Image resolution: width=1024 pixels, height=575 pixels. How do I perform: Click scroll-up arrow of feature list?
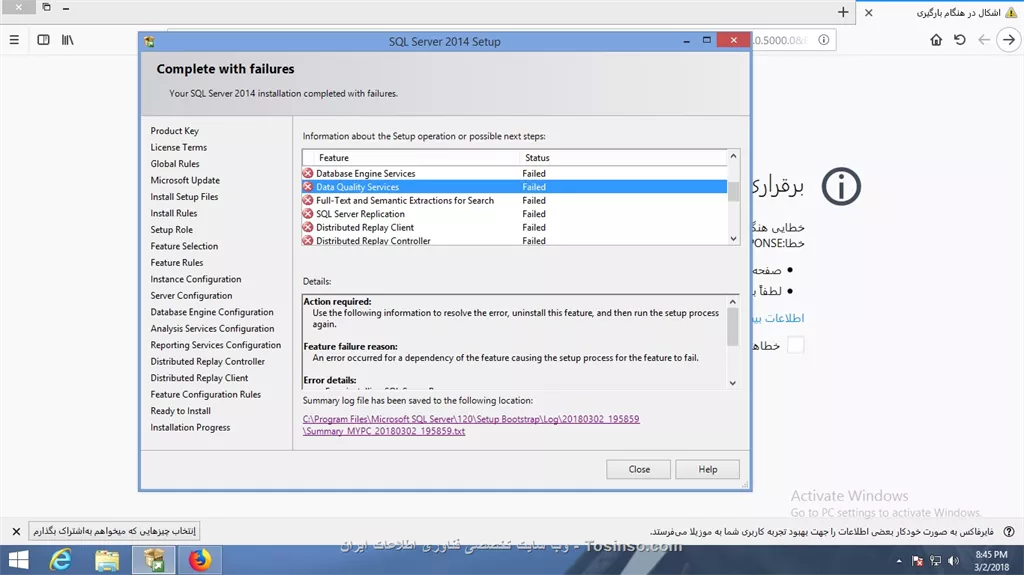[x=733, y=156]
